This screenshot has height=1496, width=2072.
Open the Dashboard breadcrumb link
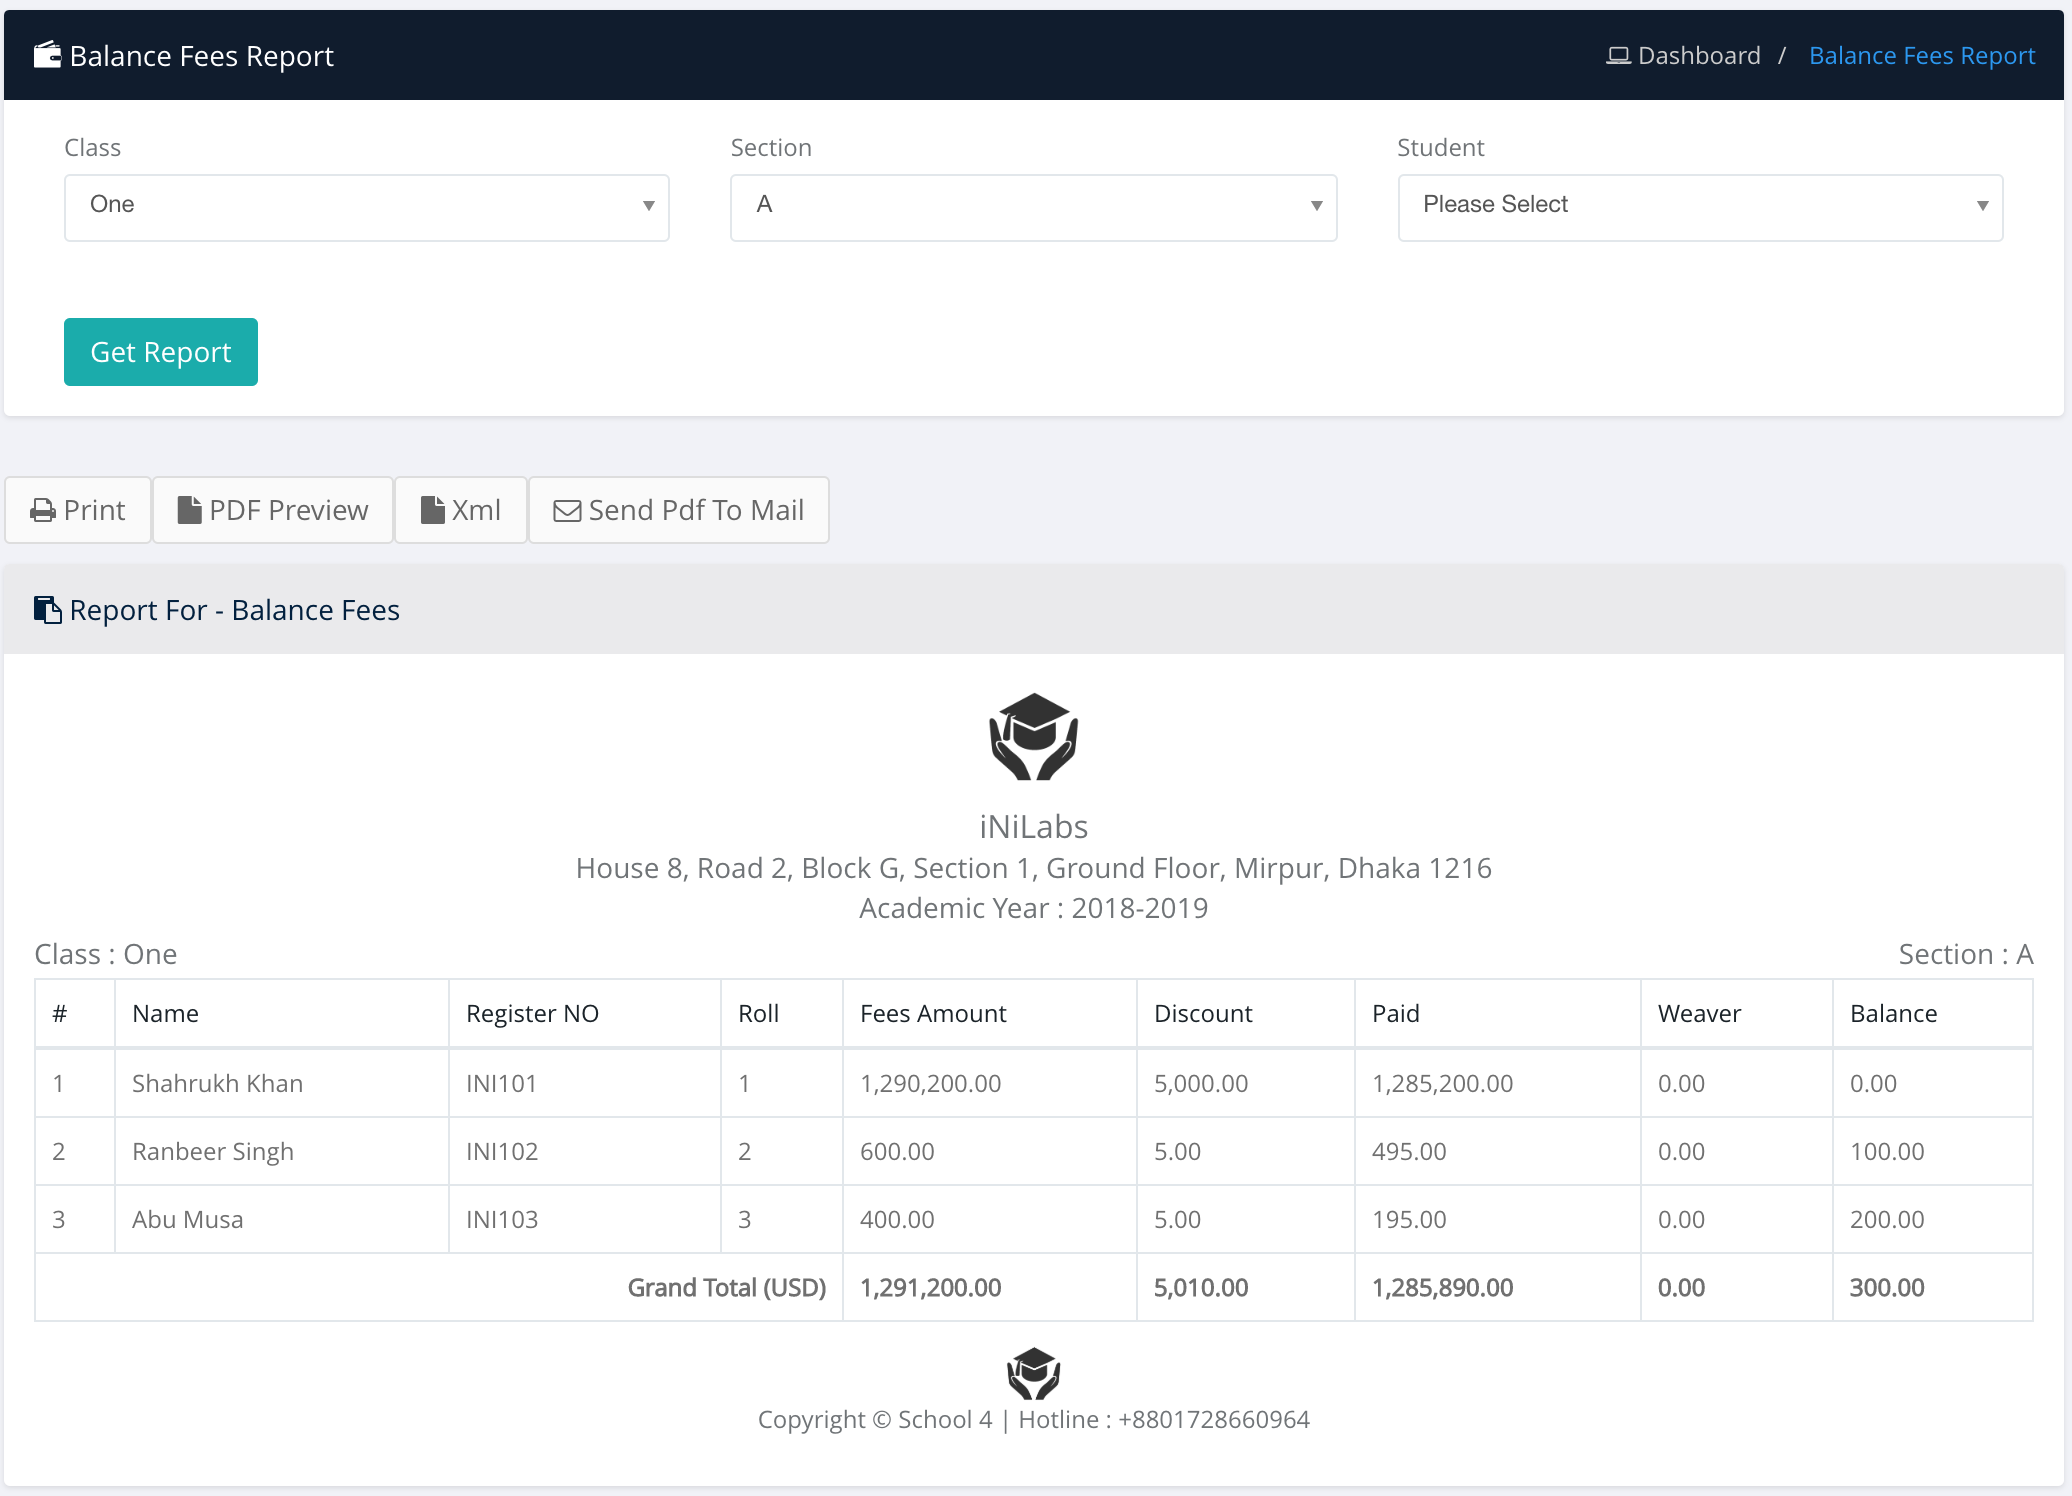click(x=1698, y=56)
